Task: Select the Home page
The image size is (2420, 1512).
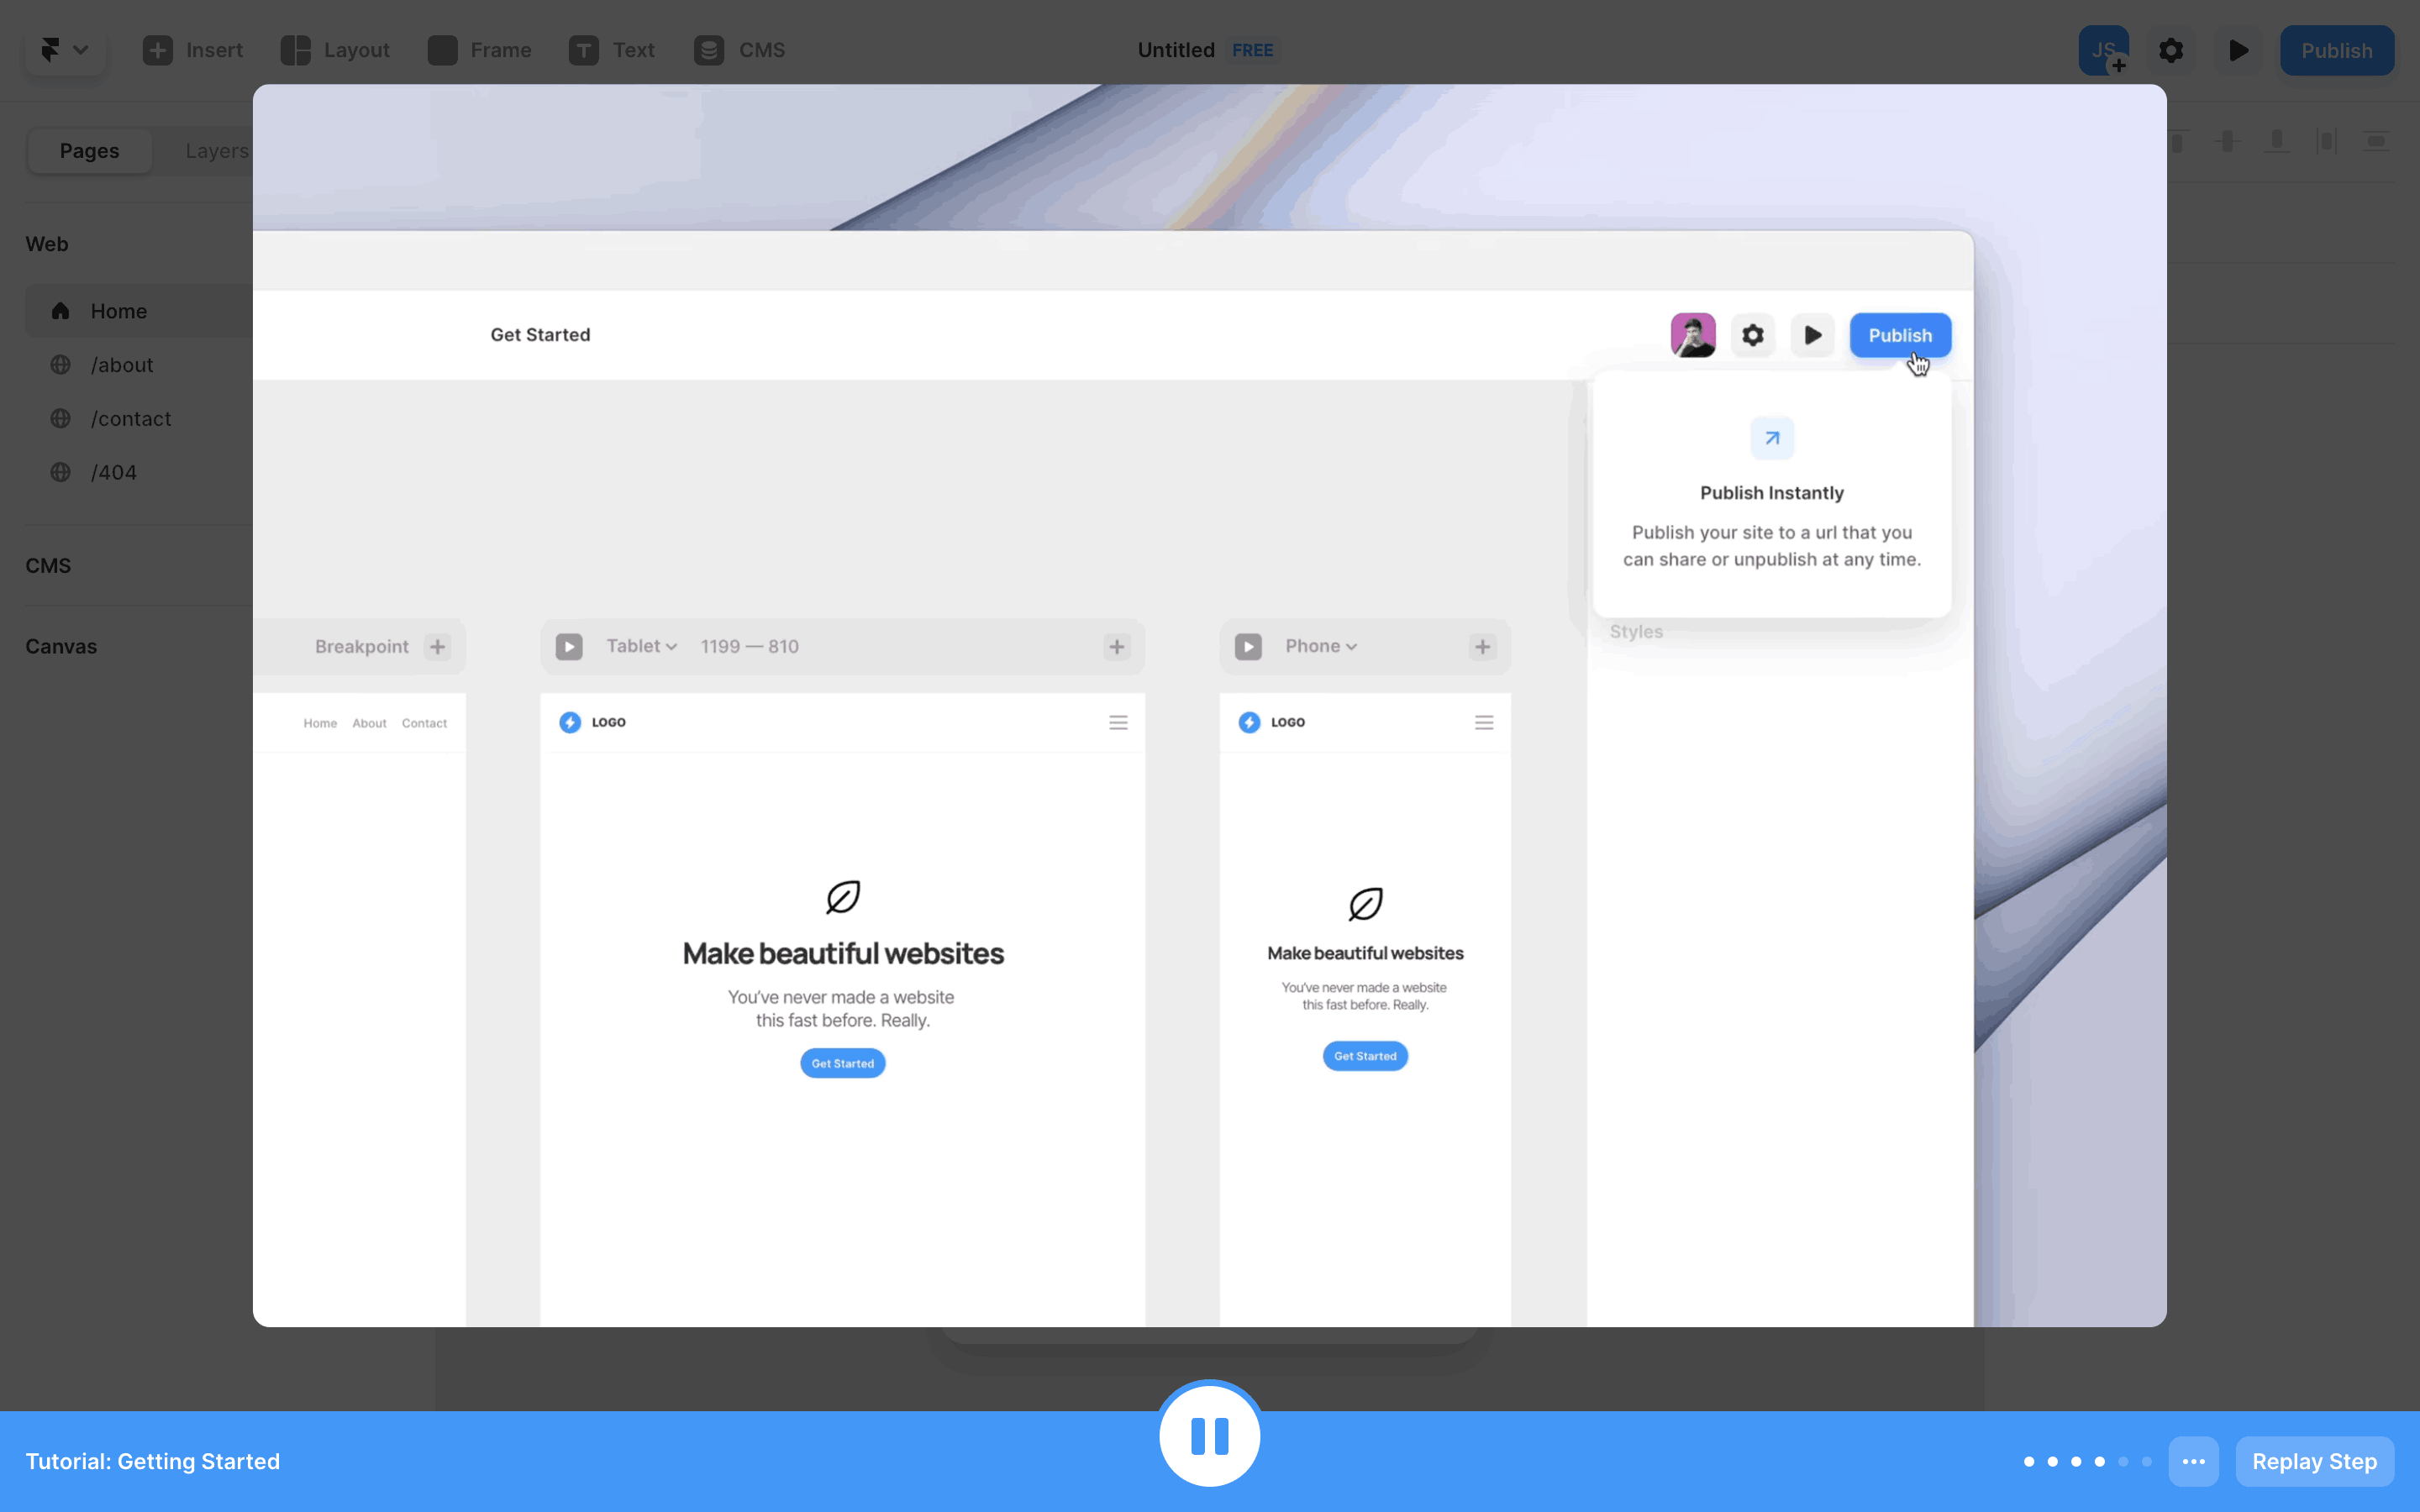Action: pos(118,311)
